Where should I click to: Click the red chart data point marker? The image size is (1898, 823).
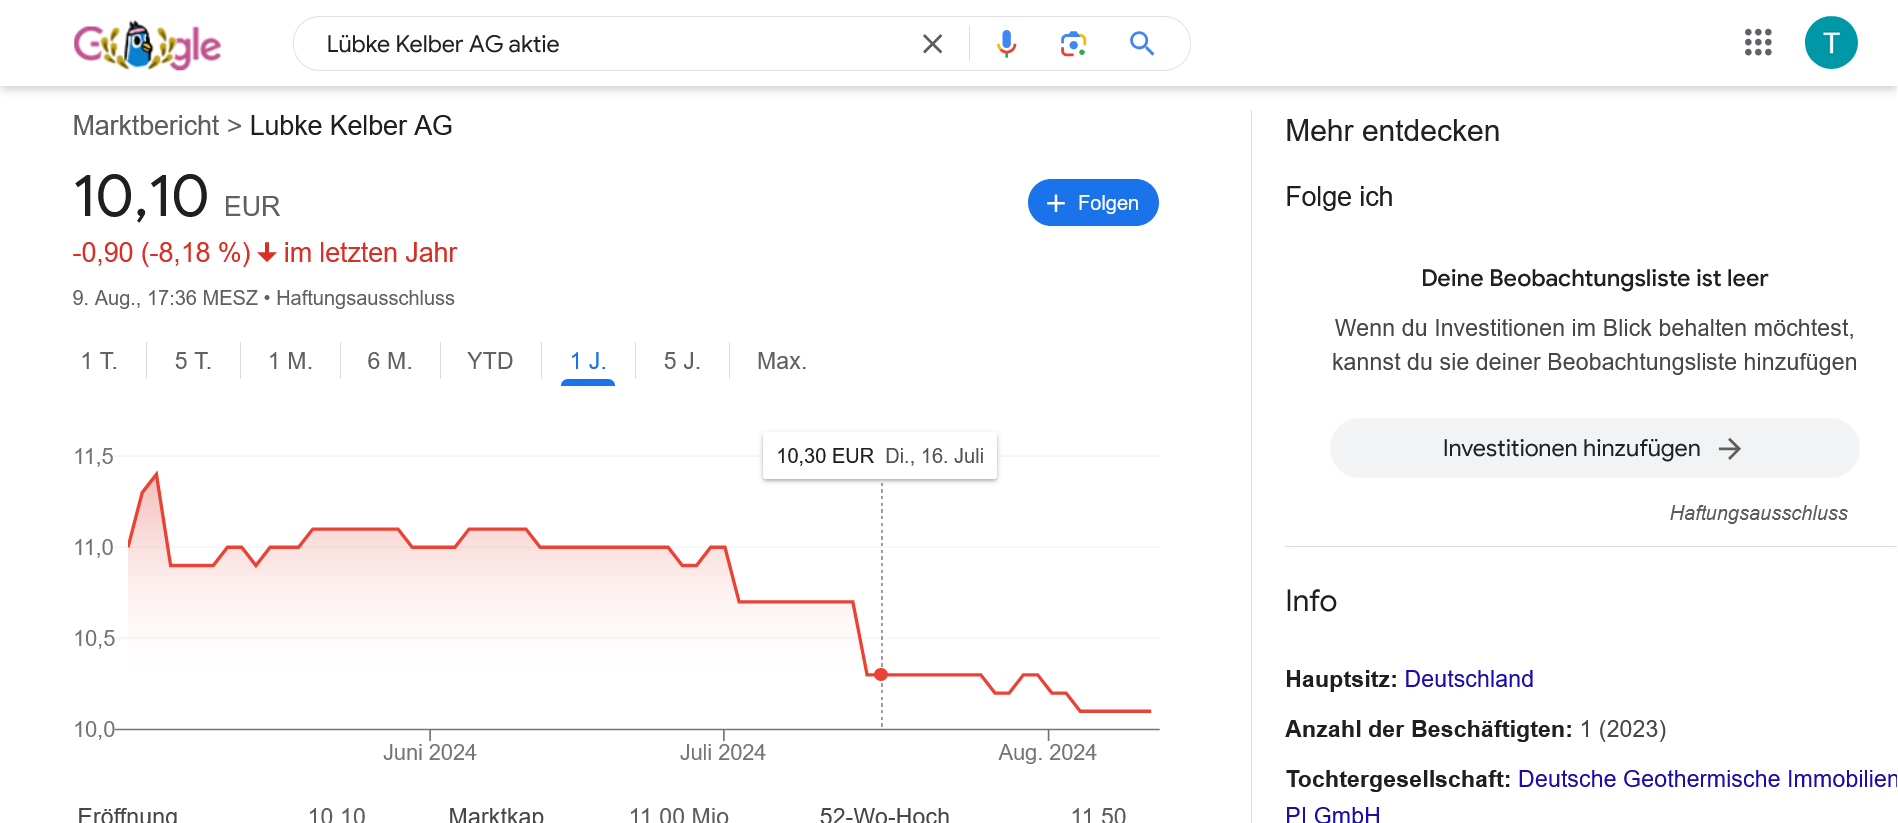881,675
